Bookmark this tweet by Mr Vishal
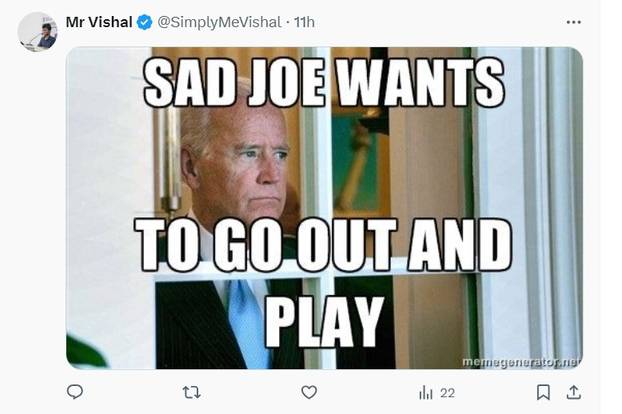Image resolution: width=622 pixels, height=414 pixels. (x=543, y=392)
